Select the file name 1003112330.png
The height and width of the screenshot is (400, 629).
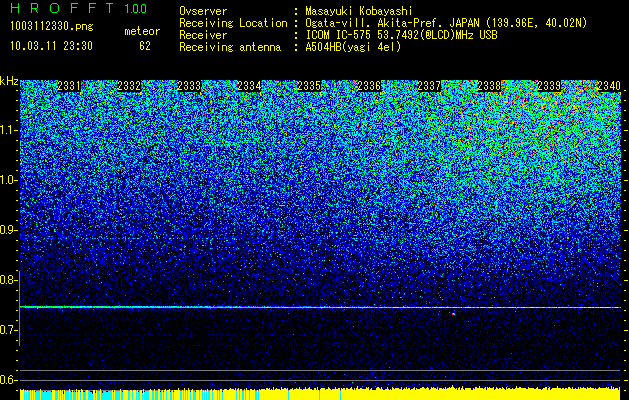52,27
